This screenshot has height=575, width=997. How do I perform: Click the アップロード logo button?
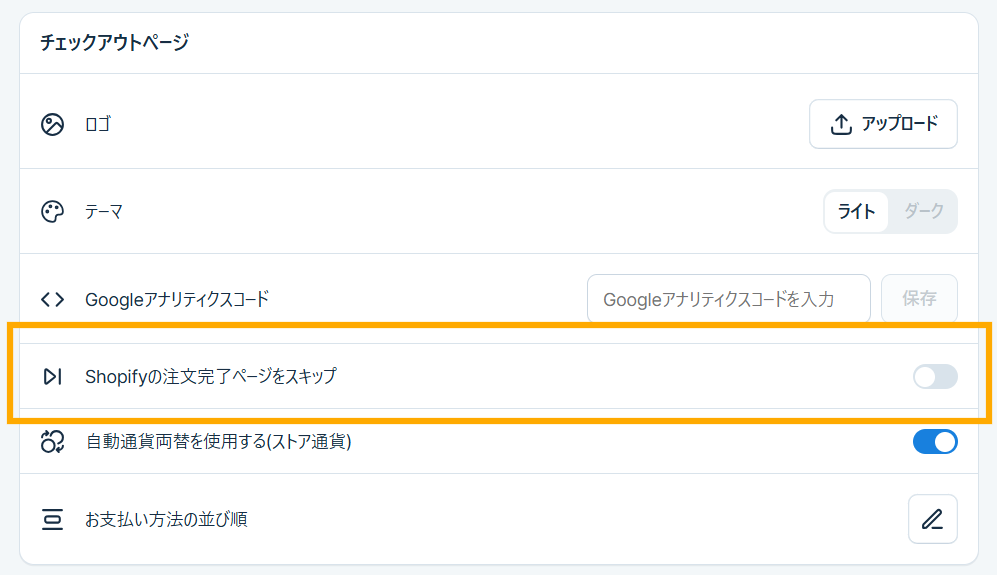click(883, 124)
